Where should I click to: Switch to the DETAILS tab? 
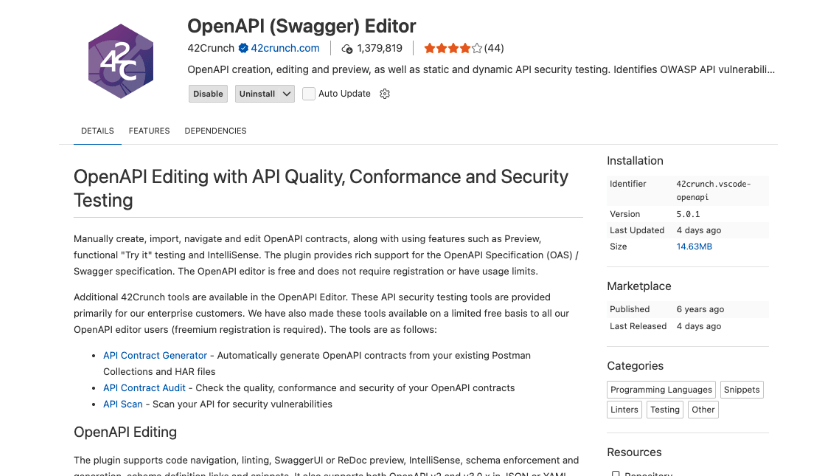98,131
